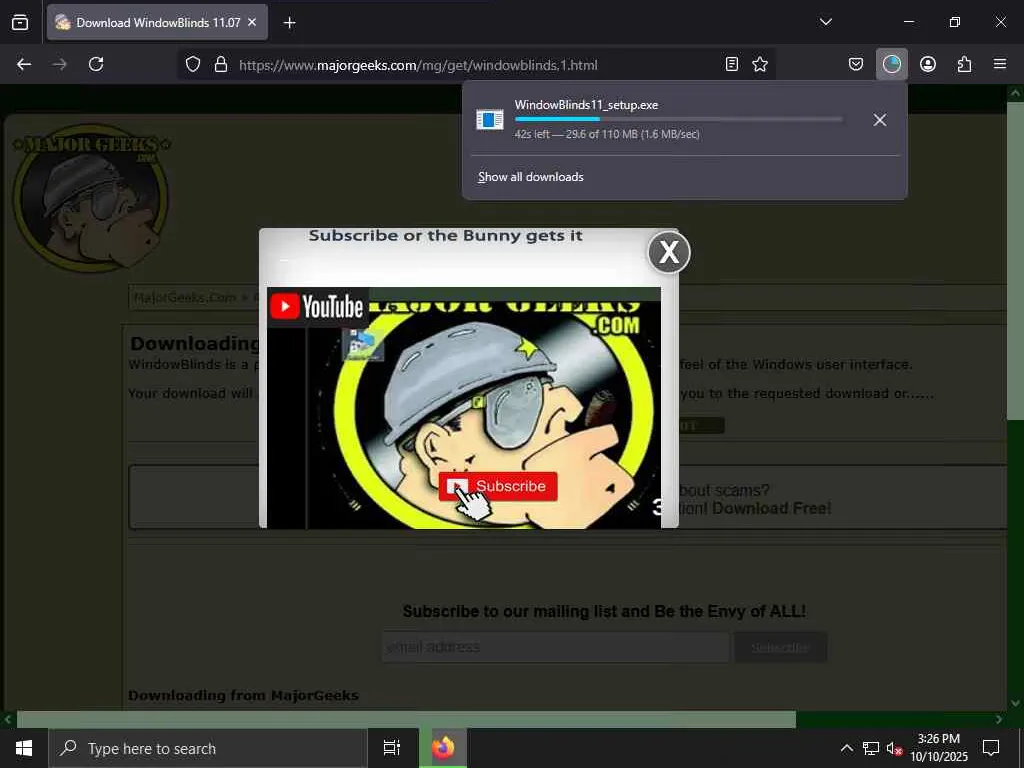Open the MajorGeeks.Com breadcrumb link
Viewport: 1024px width, 768px height.
(185, 298)
